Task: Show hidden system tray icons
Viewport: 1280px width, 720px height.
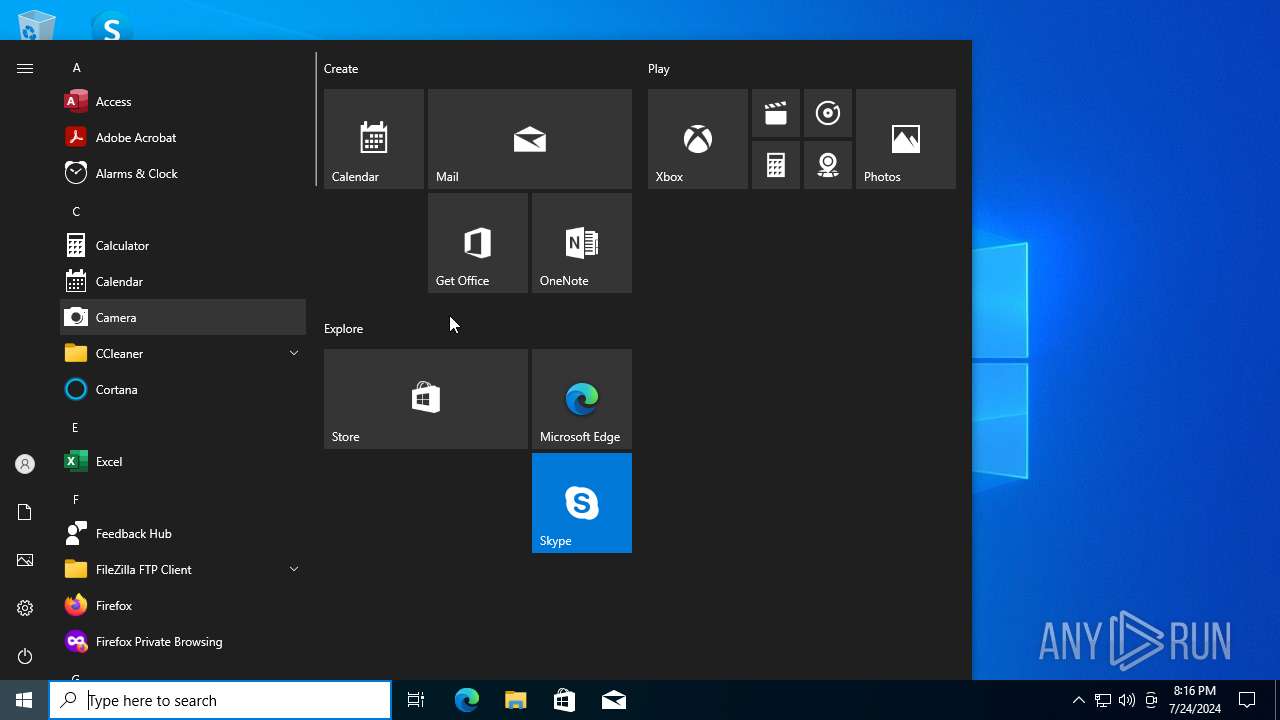Action: (1078, 700)
